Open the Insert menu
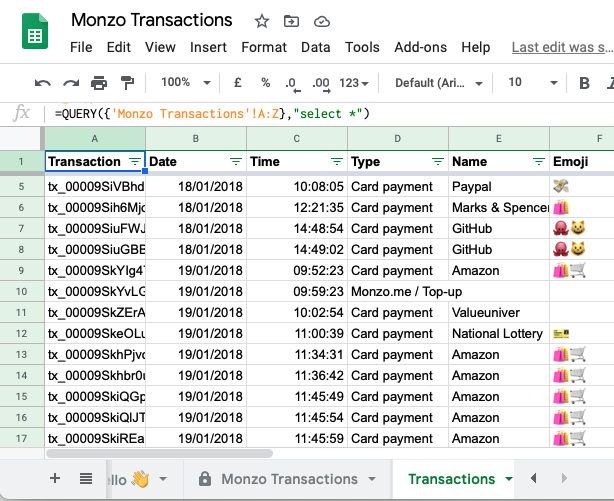The image size is (614, 501). coord(208,47)
